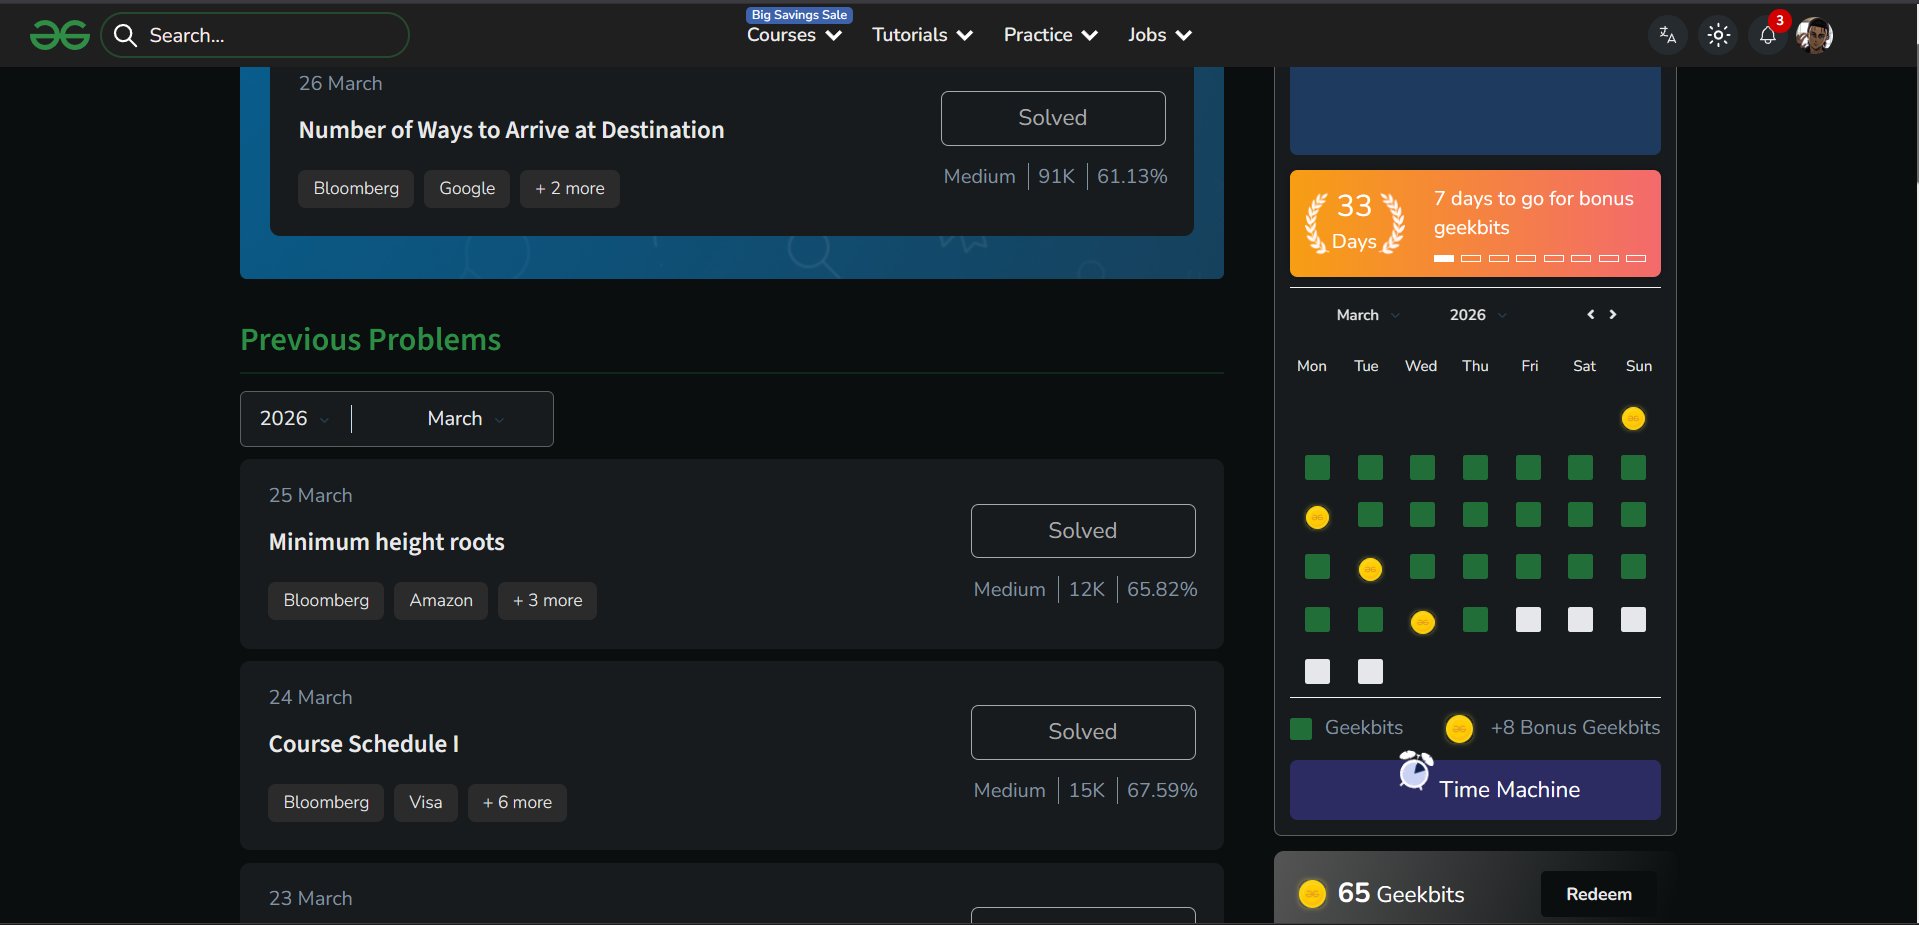Open the March month dropdown under Previous Problems

465,419
